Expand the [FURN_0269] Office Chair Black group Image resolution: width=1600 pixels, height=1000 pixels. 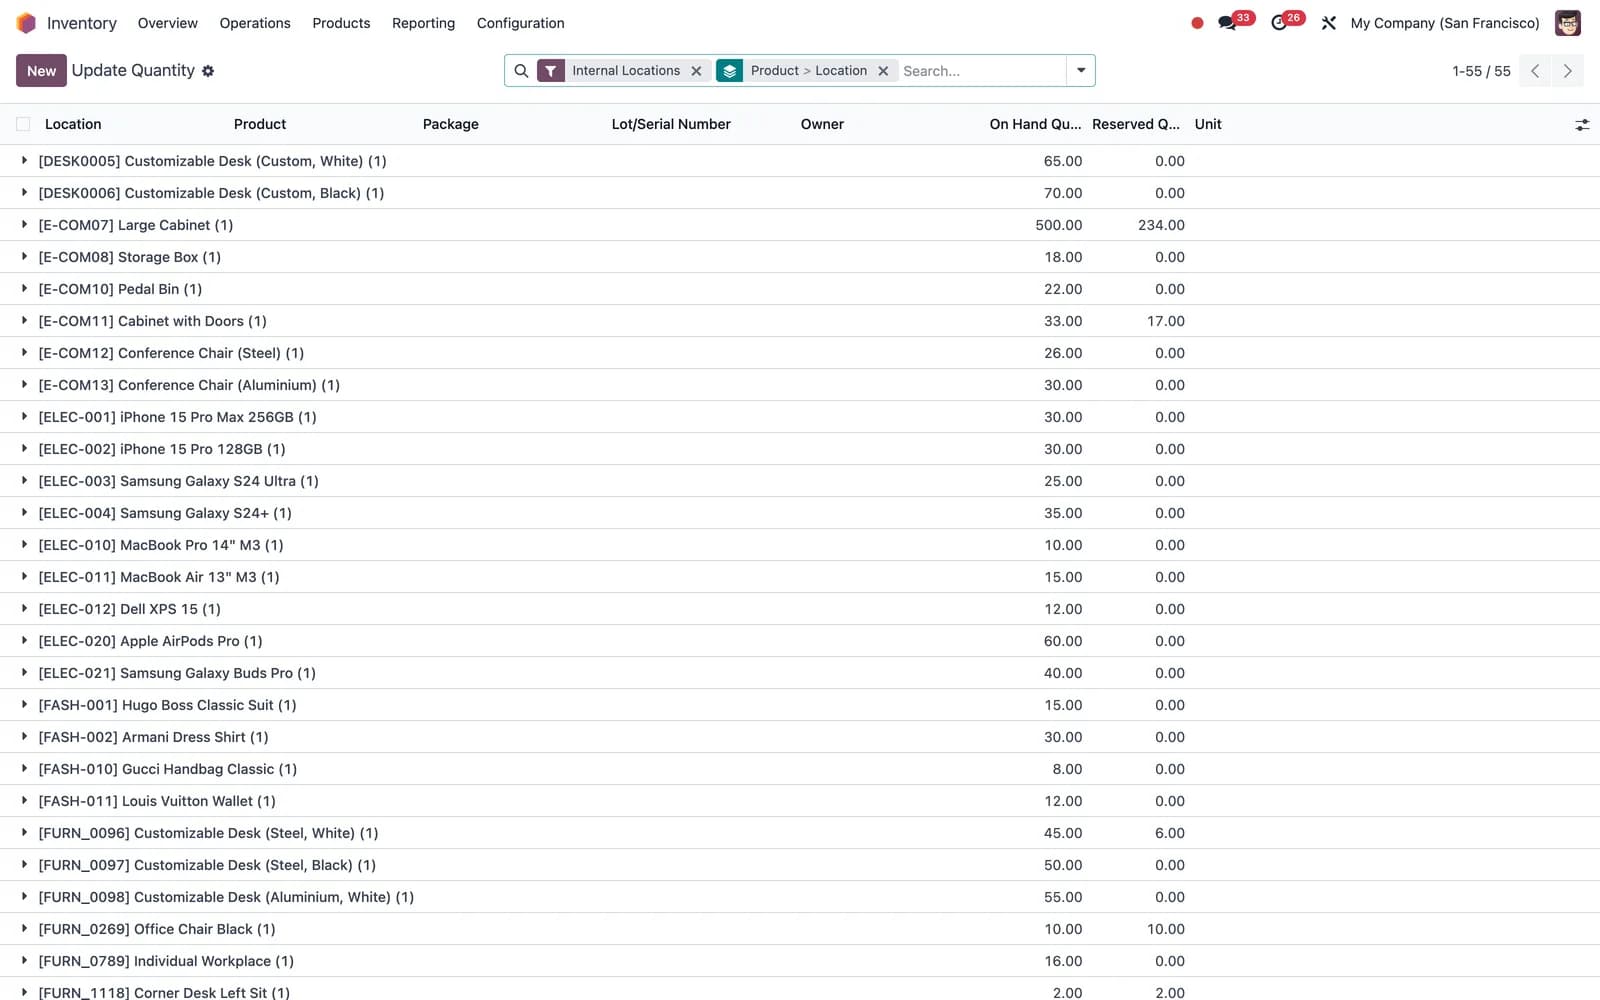24,929
